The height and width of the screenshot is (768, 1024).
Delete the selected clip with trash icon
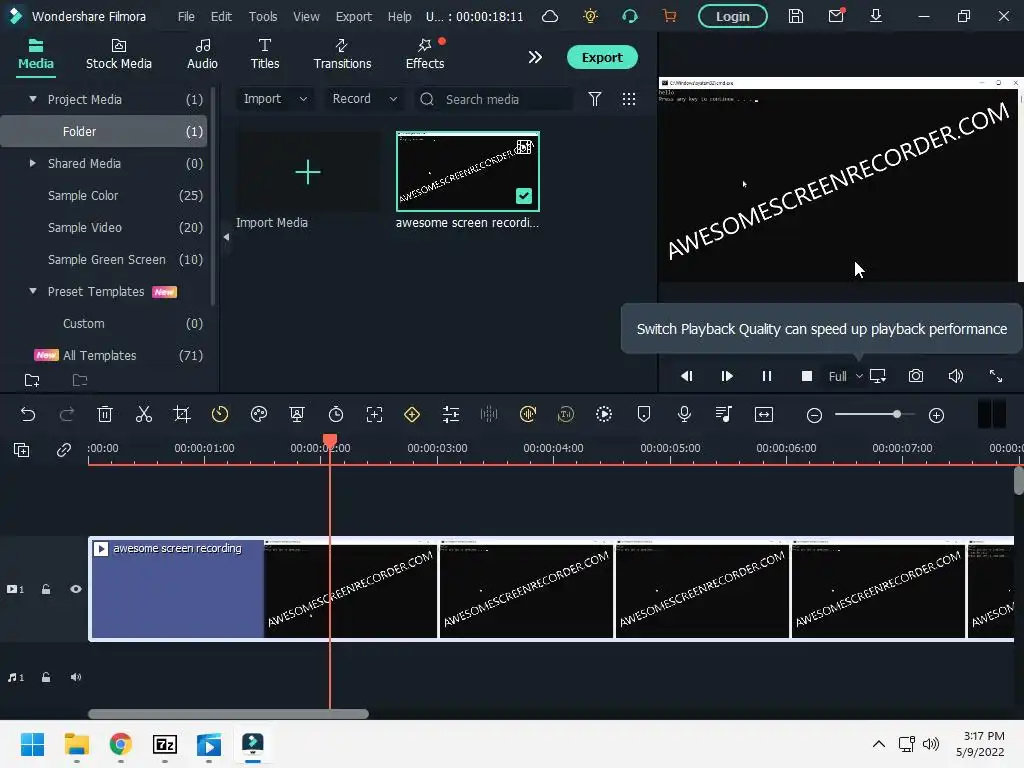(x=104, y=414)
